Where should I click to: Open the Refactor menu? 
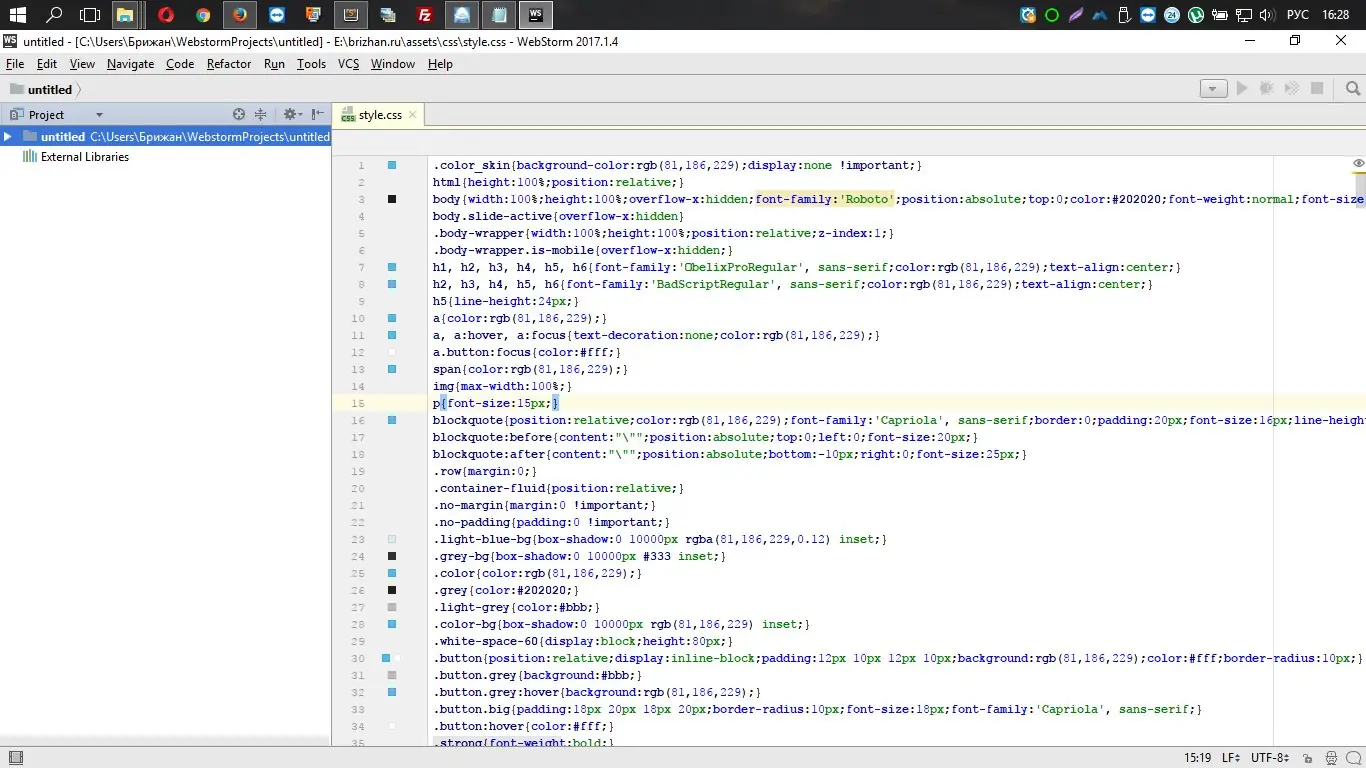pos(229,64)
